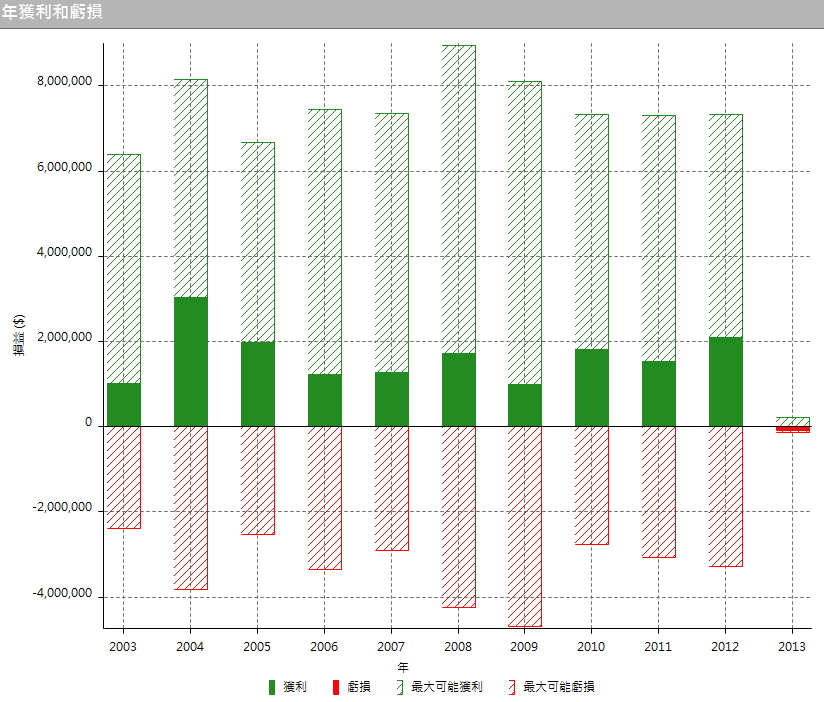Click the 4,000,000 y-axis value
This screenshot has width=824, height=702.
pyautogui.click(x=64, y=253)
